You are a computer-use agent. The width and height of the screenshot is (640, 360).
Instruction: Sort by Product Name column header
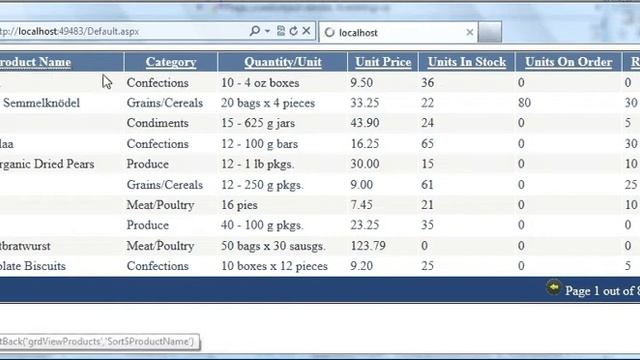(36, 62)
